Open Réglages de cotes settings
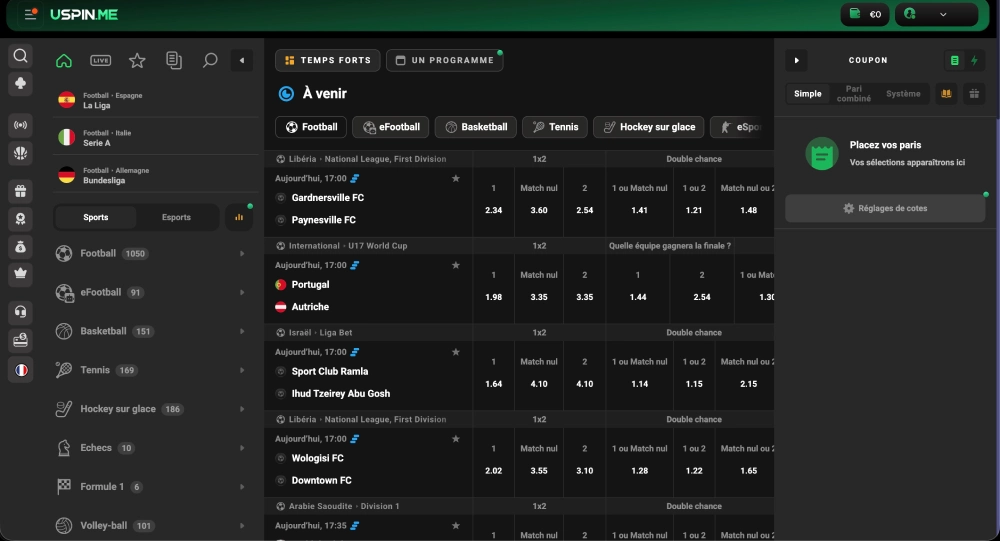 click(885, 209)
